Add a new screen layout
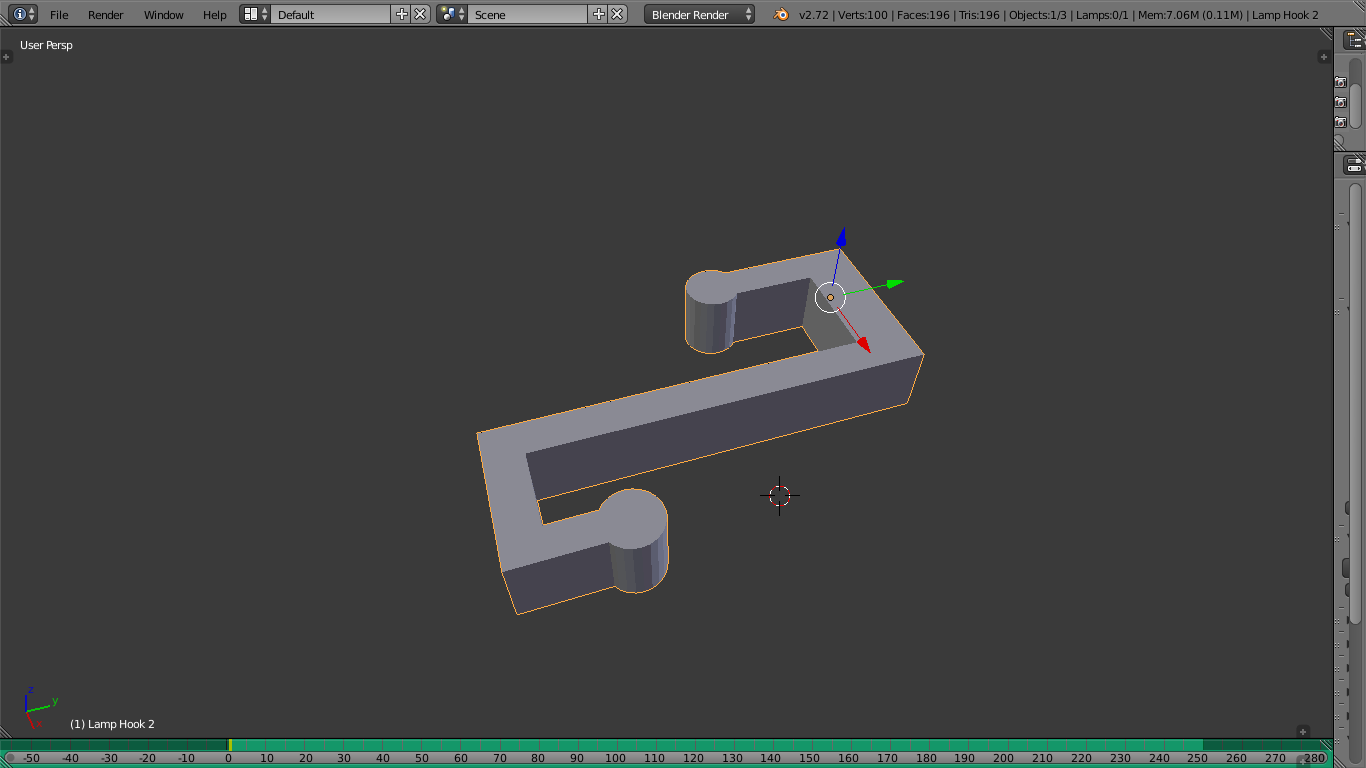Image resolution: width=1366 pixels, height=768 pixels. pos(402,14)
